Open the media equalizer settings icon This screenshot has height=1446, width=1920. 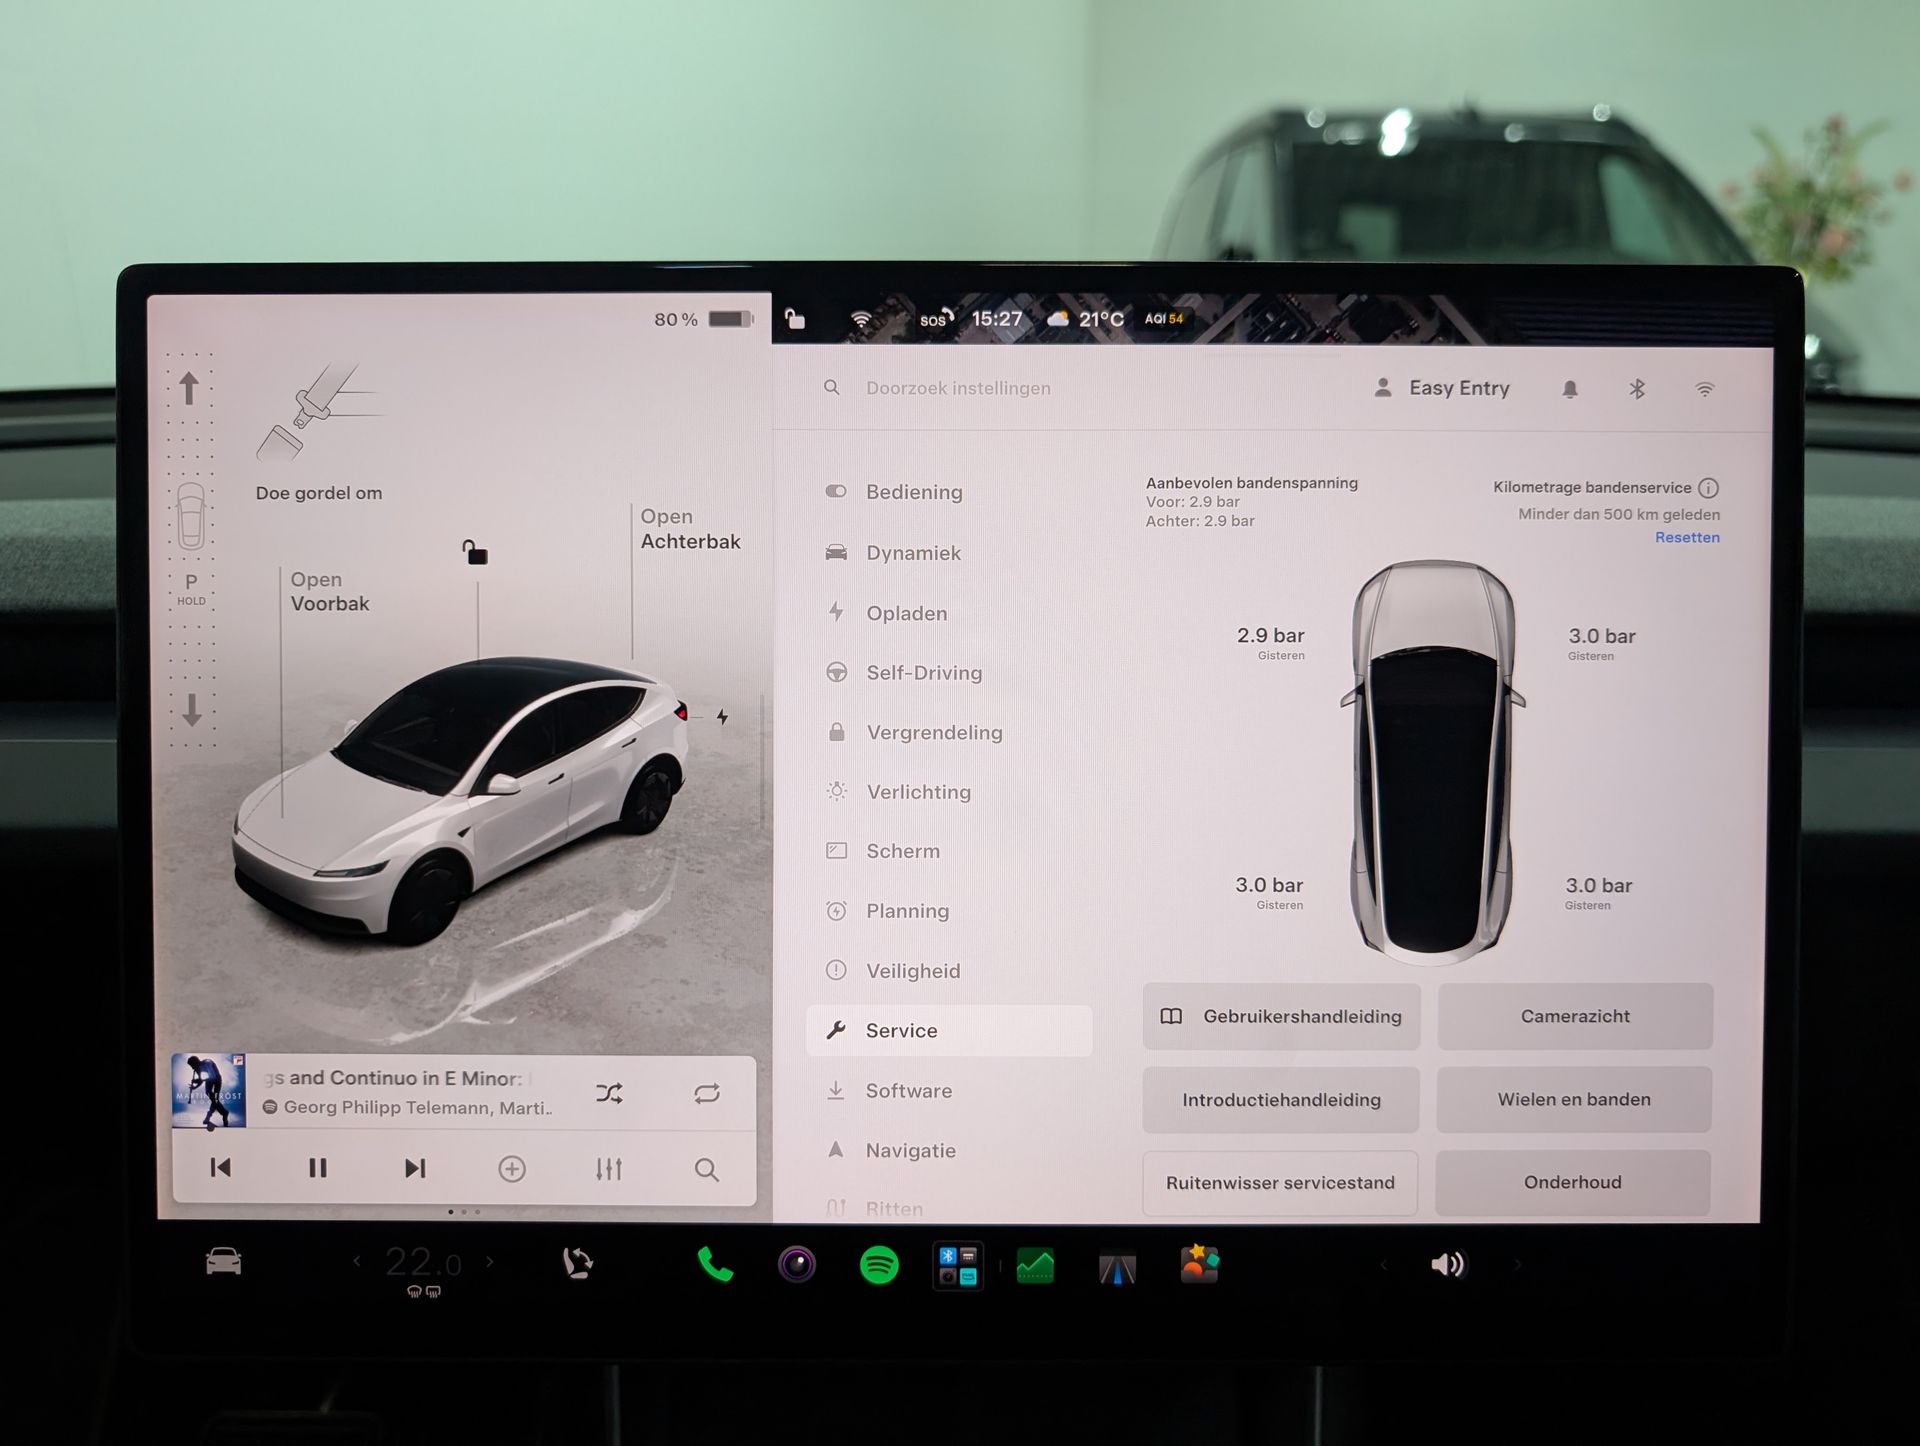(x=609, y=1168)
